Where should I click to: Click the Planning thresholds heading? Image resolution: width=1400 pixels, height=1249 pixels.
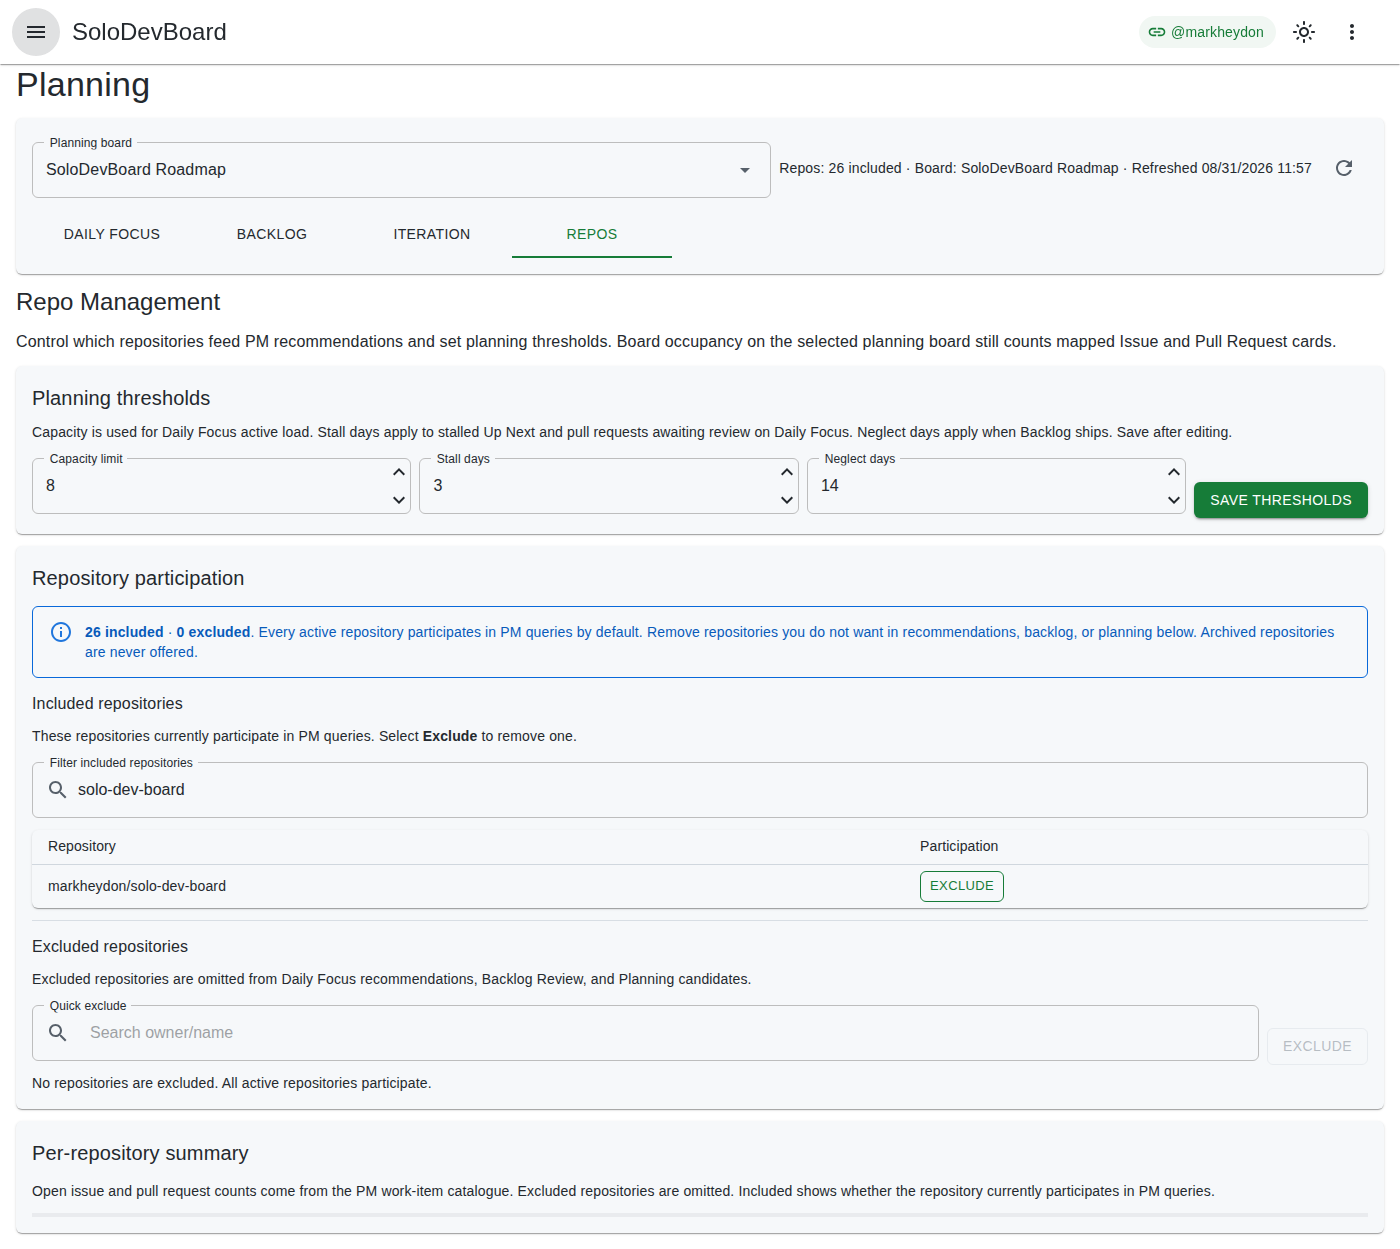pyautogui.click(x=121, y=398)
